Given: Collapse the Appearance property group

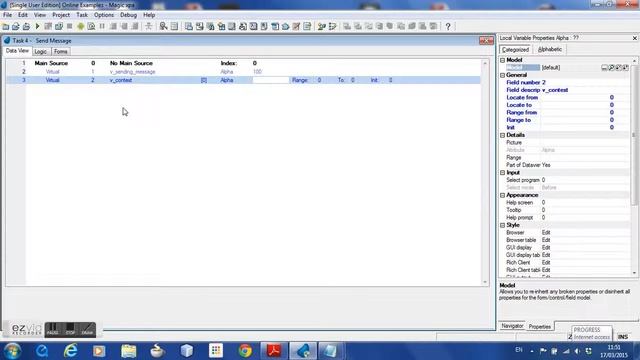Looking at the screenshot, I should pyautogui.click(x=502, y=195).
